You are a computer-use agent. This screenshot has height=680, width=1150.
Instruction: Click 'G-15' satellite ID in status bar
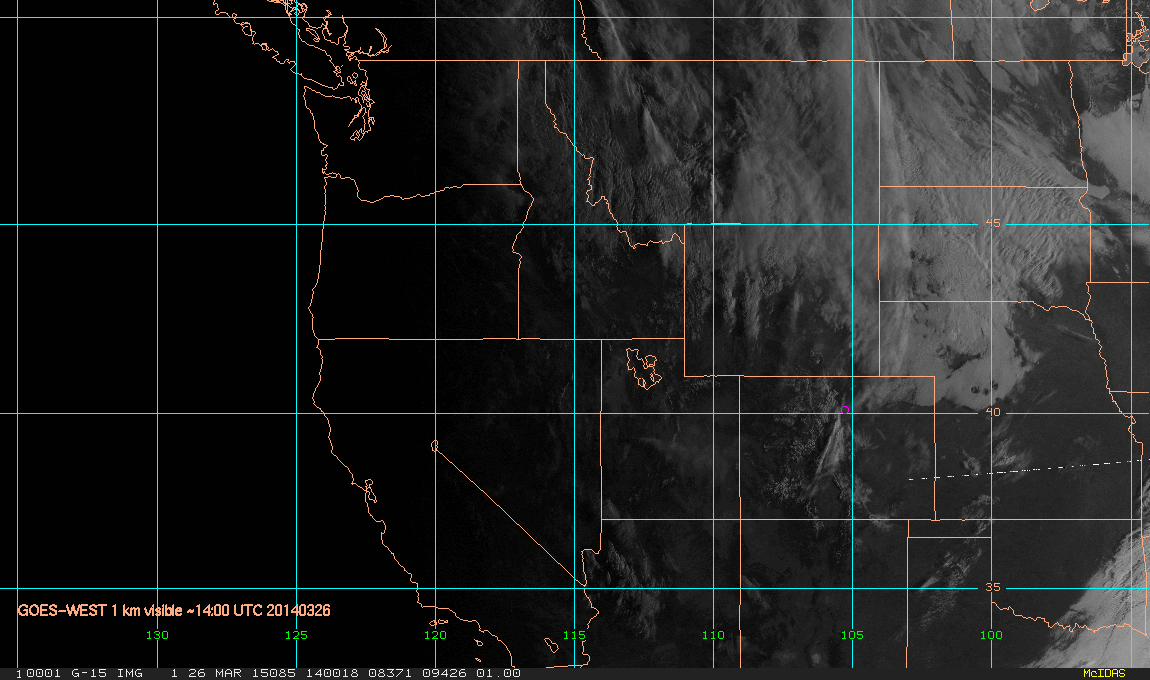coord(88,673)
